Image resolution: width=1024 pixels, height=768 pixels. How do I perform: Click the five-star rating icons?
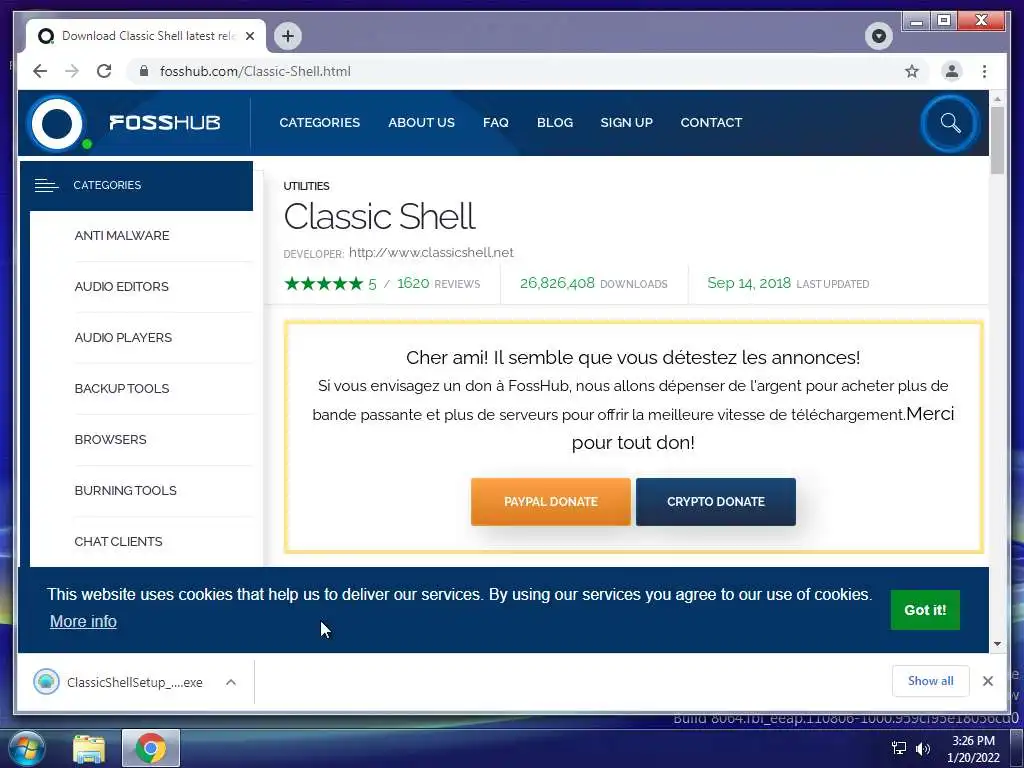323,283
